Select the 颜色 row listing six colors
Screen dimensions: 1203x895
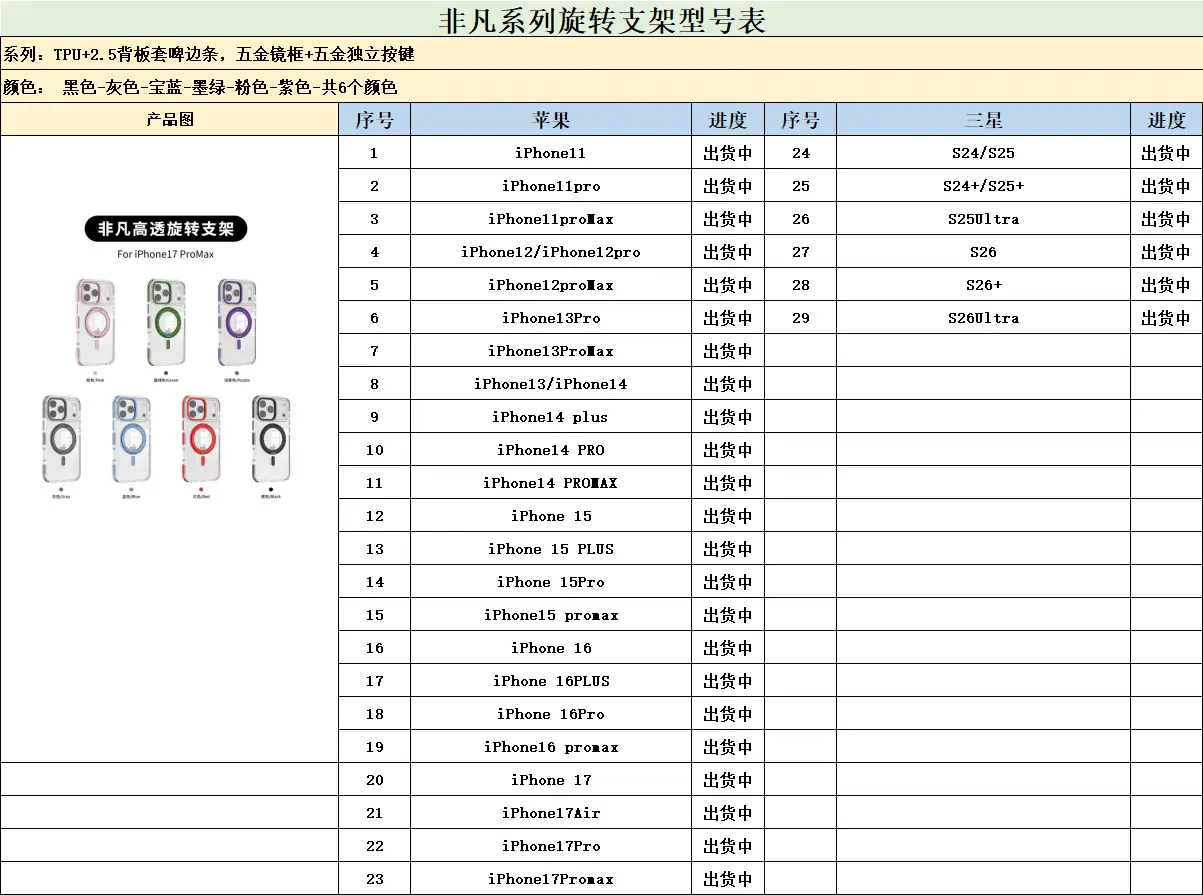coord(601,87)
